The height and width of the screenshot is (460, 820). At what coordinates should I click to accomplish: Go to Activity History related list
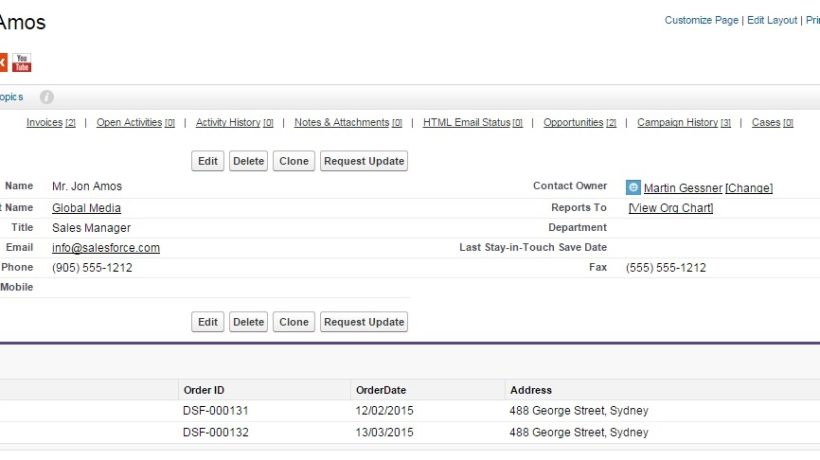[x=228, y=123]
